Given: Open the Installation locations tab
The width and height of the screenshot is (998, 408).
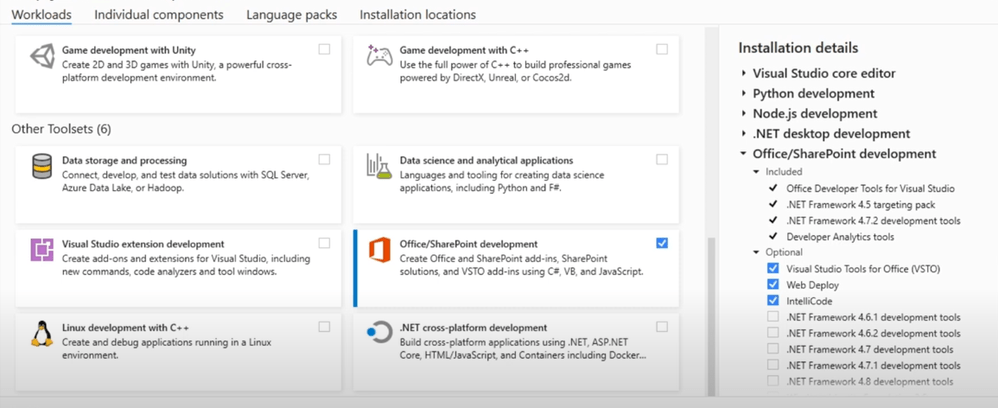Looking at the screenshot, I should click(418, 14).
